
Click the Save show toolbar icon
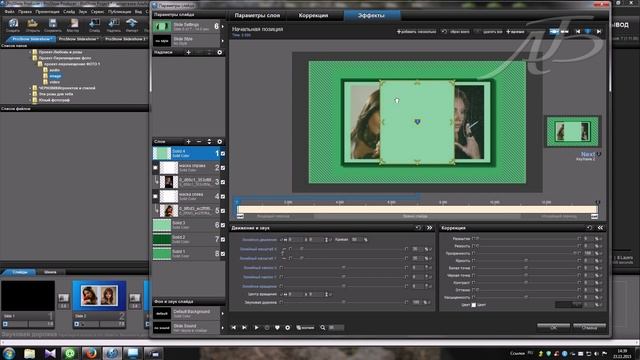click(53, 24)
